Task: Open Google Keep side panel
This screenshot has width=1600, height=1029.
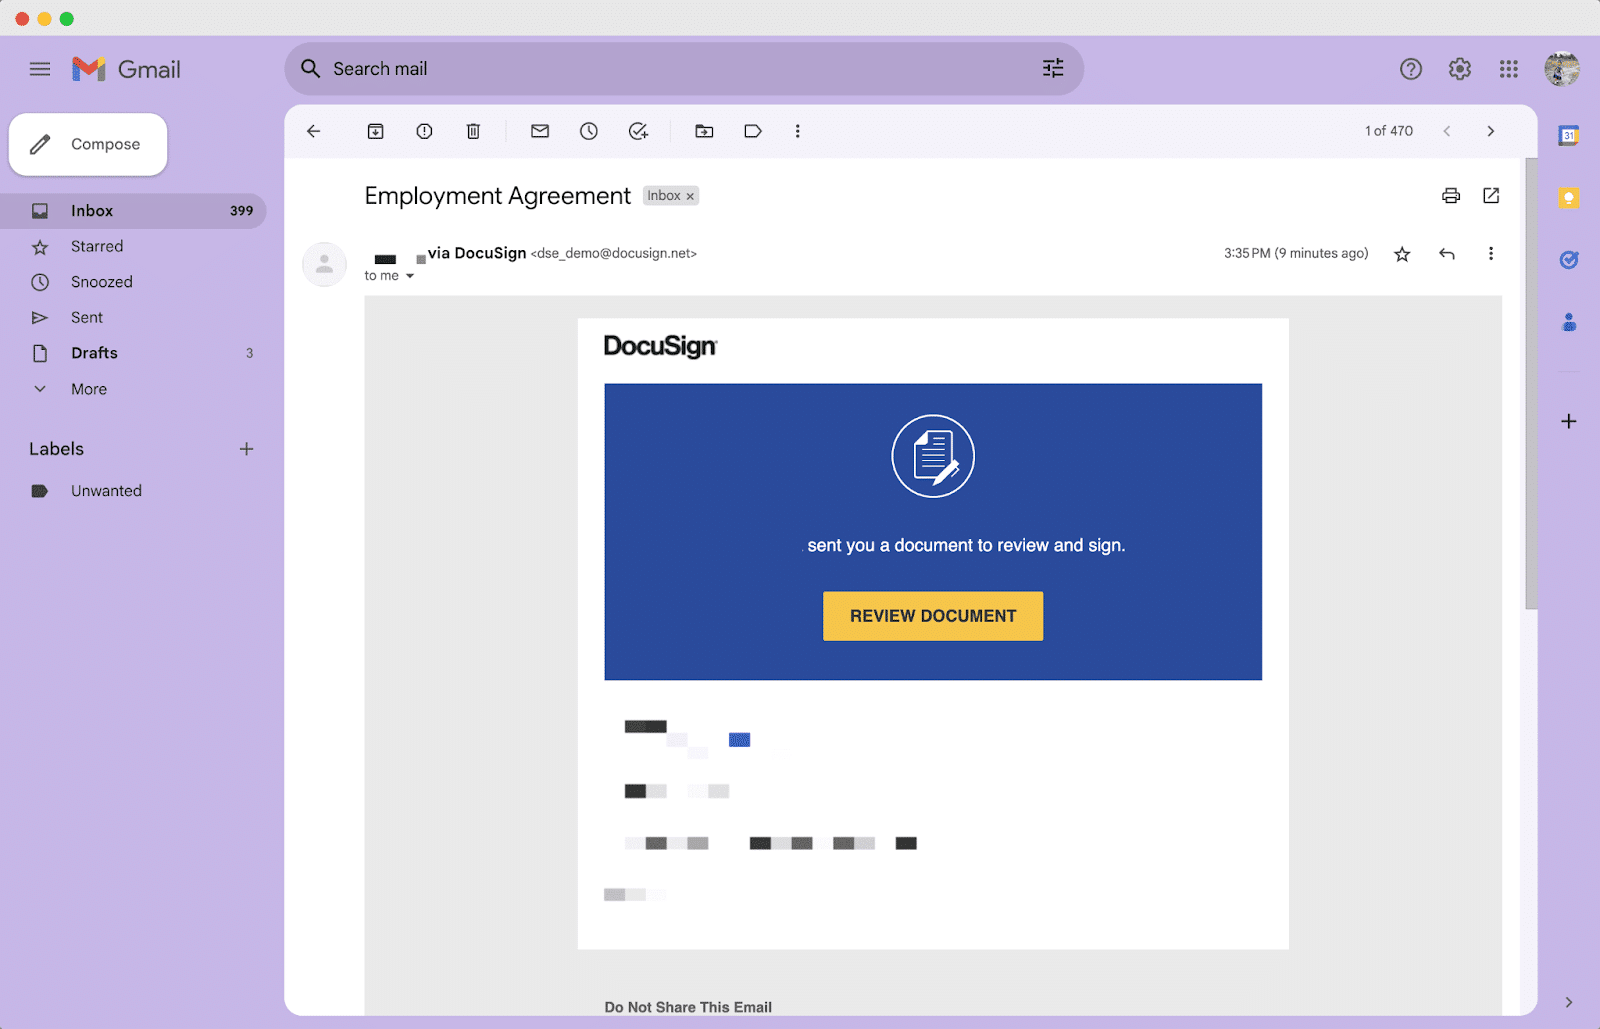Action: pyautogui.click(x=1569, y=198)
